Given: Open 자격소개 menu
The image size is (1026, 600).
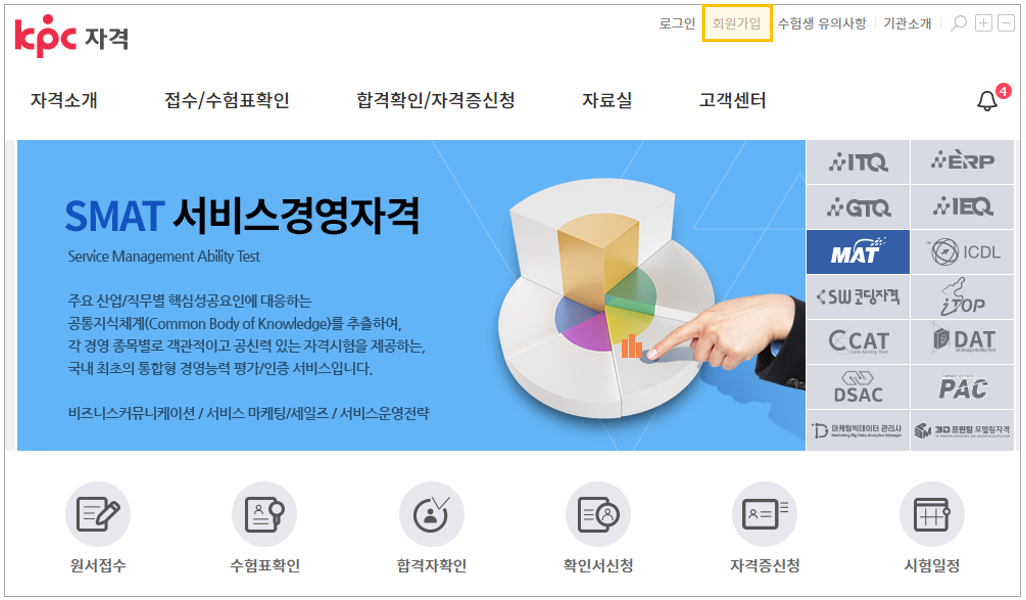Looking at the screenshot, I should 64,100.
